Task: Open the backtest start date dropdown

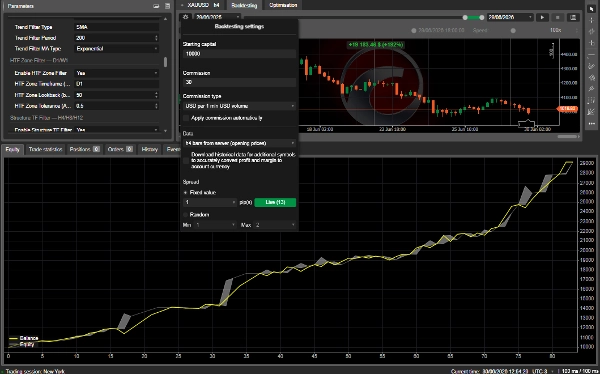Action: [217, 17]
